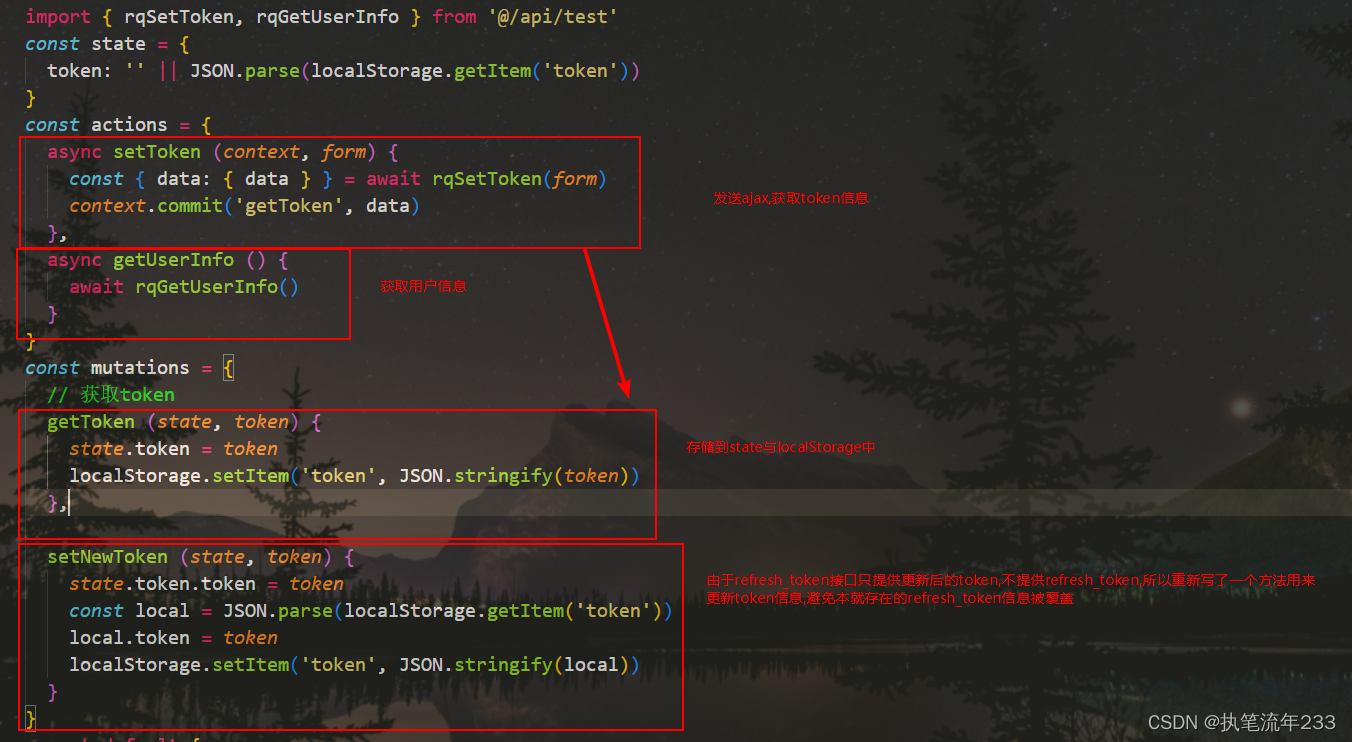Click 'rqGetUserInfo' in the import statement
The height and width of the screenshot is (742, 1352).
327,17
